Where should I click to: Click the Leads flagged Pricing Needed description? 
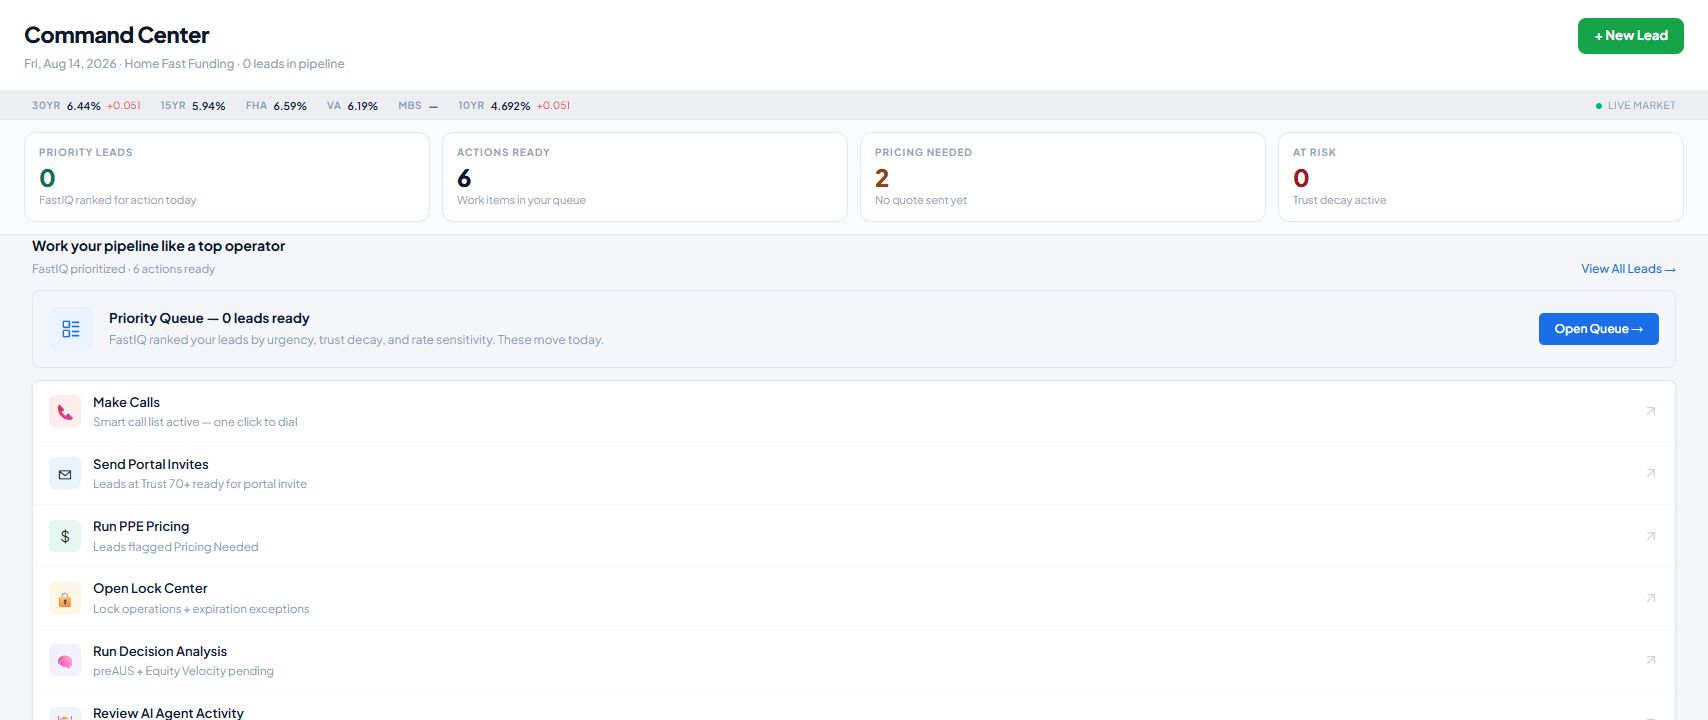(x=176, y=547)
